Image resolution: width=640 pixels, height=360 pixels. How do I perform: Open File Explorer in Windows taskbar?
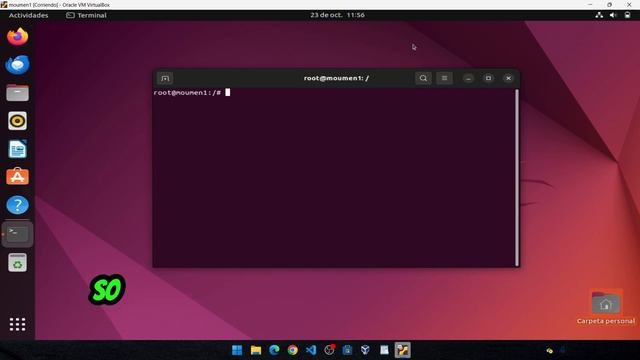256,350
